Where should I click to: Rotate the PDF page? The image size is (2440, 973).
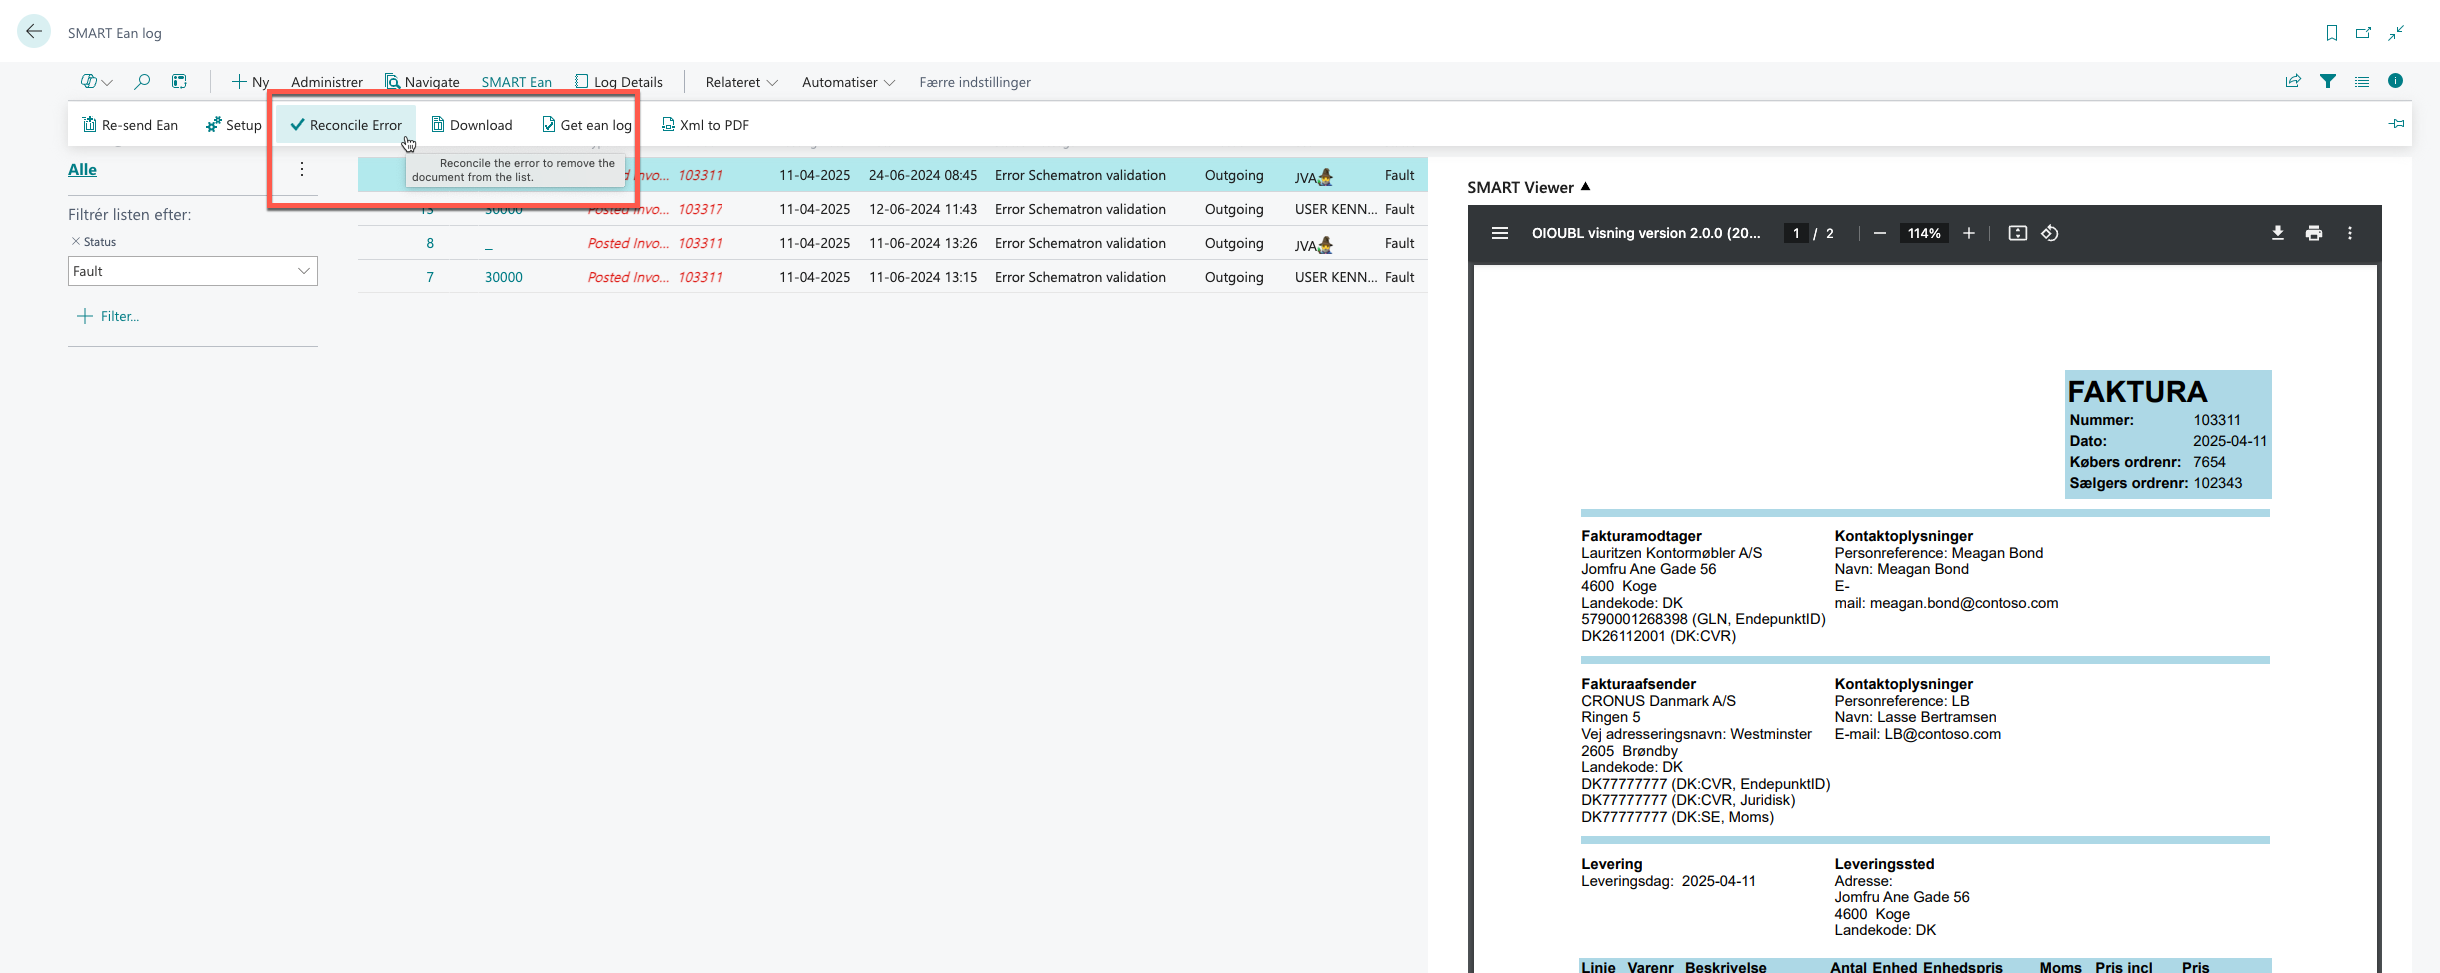pos(2049,233)
